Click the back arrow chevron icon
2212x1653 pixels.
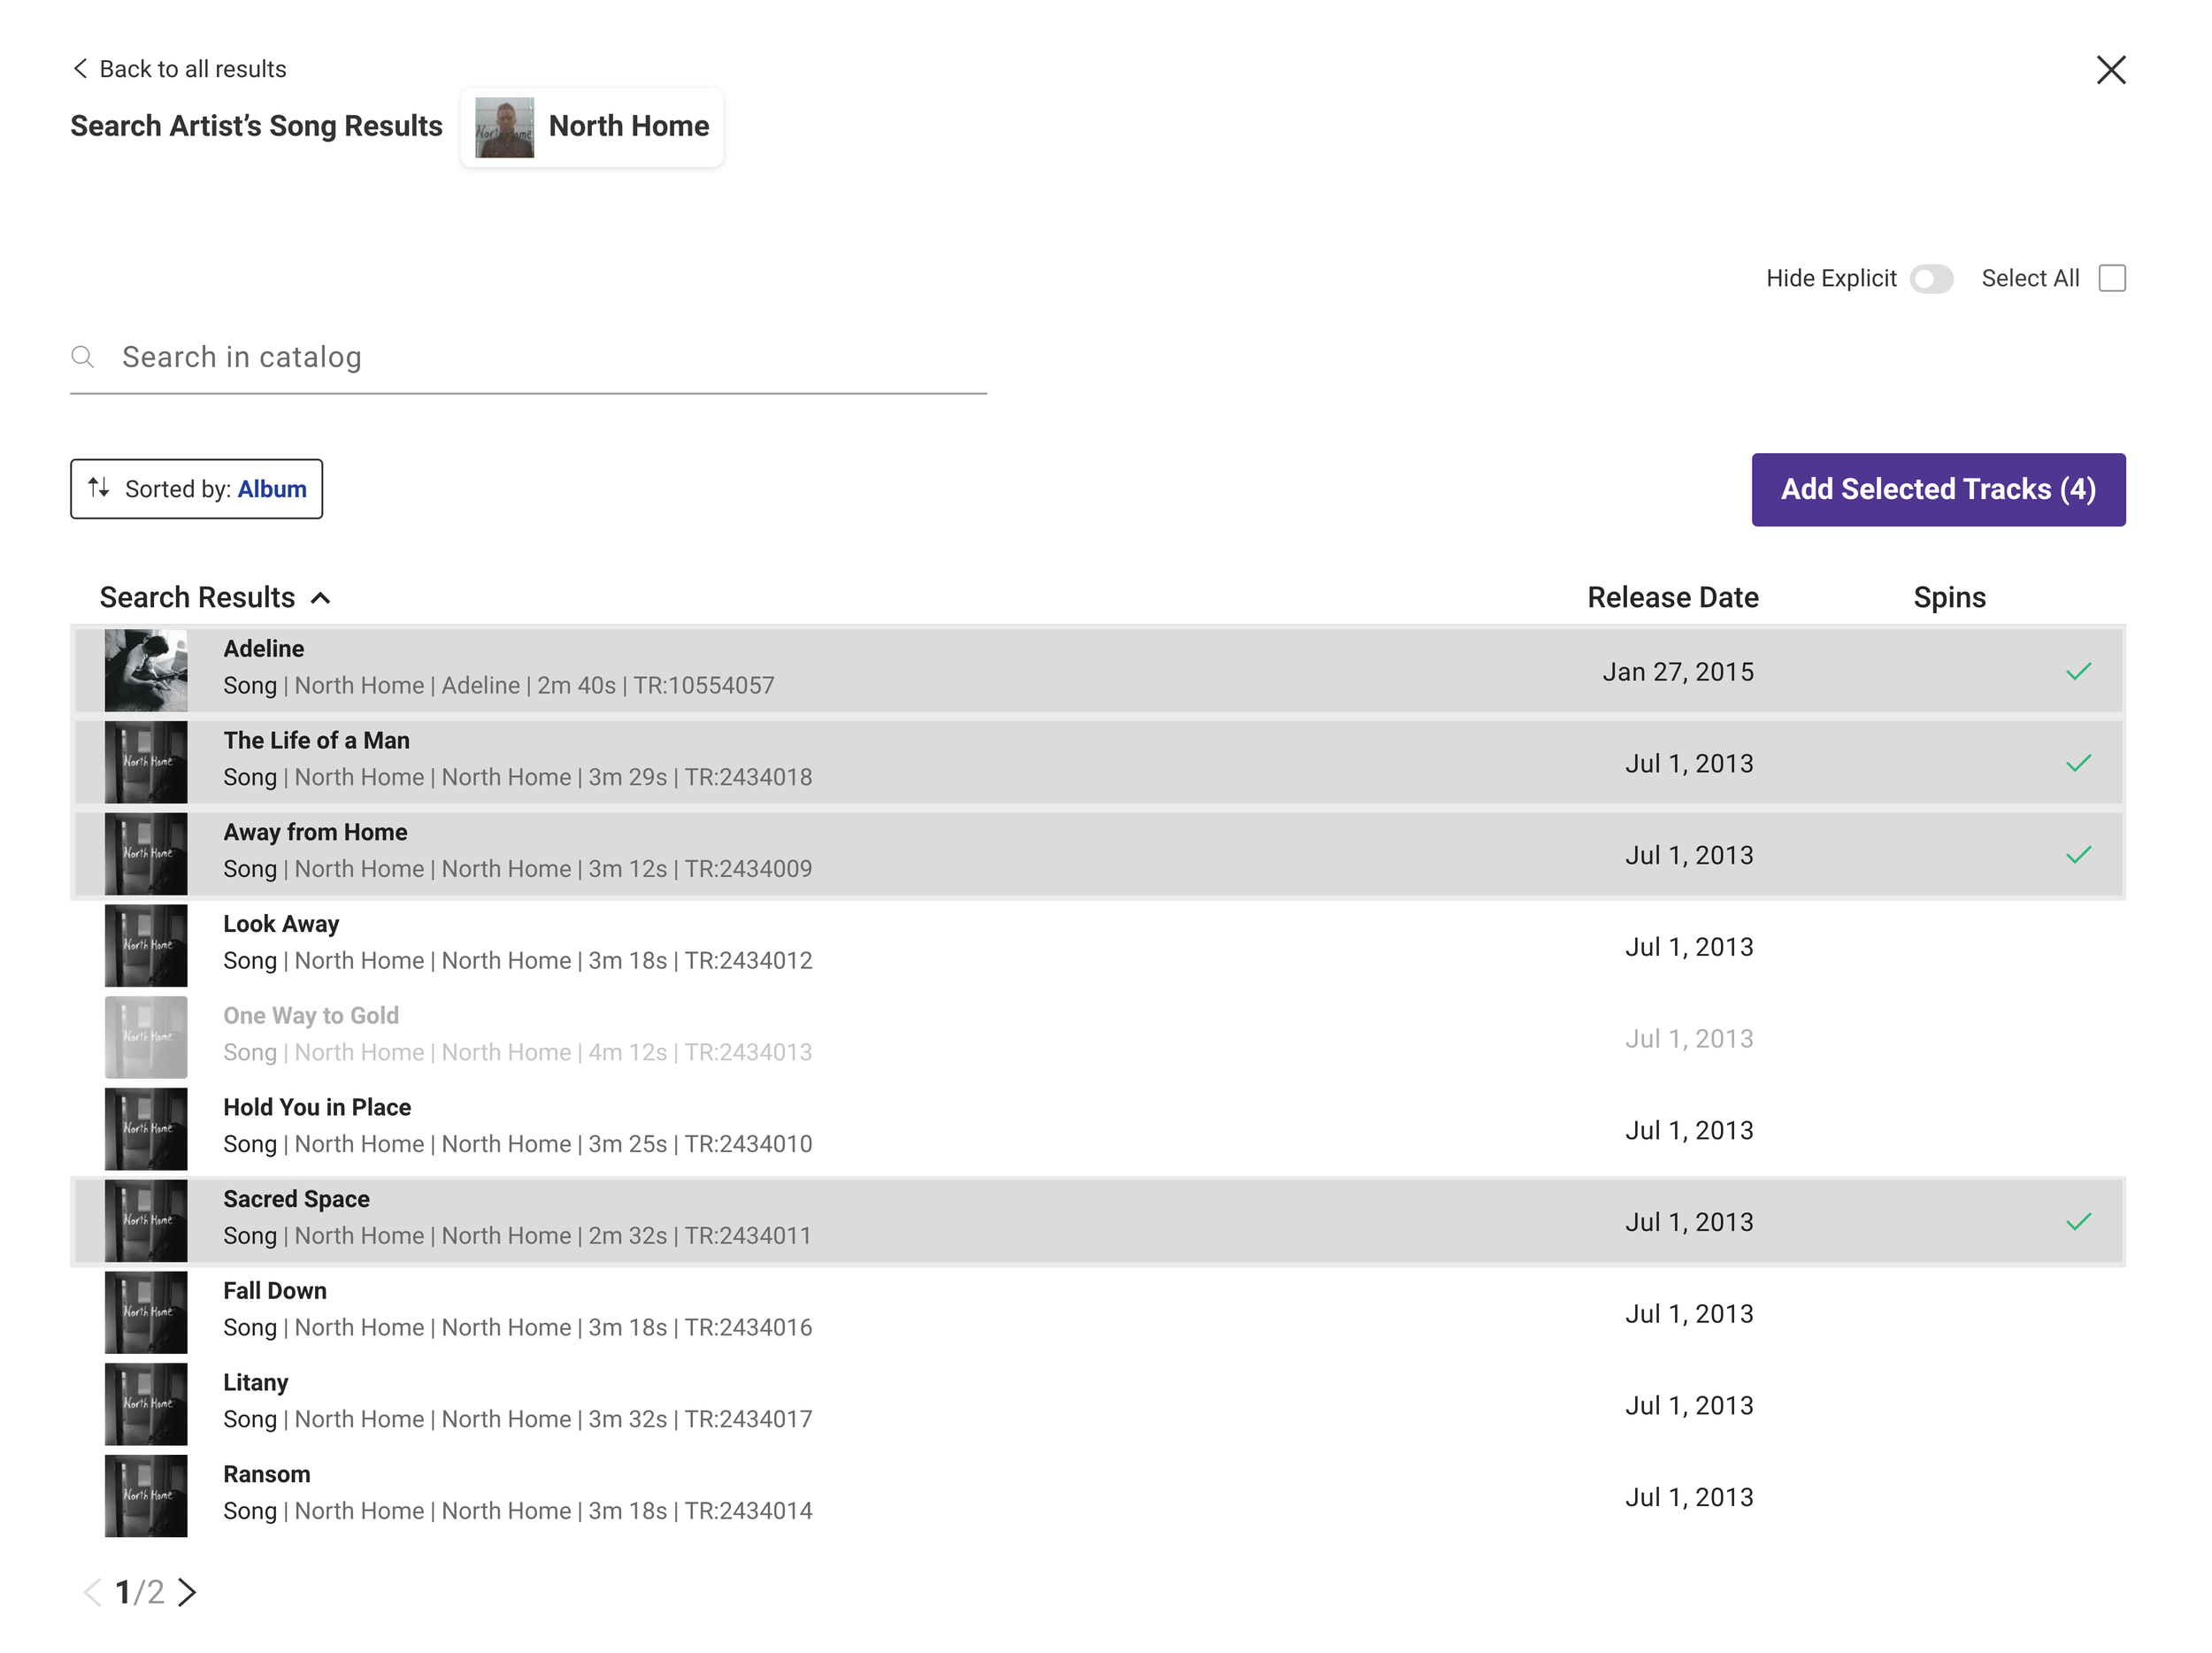[80, 68]
